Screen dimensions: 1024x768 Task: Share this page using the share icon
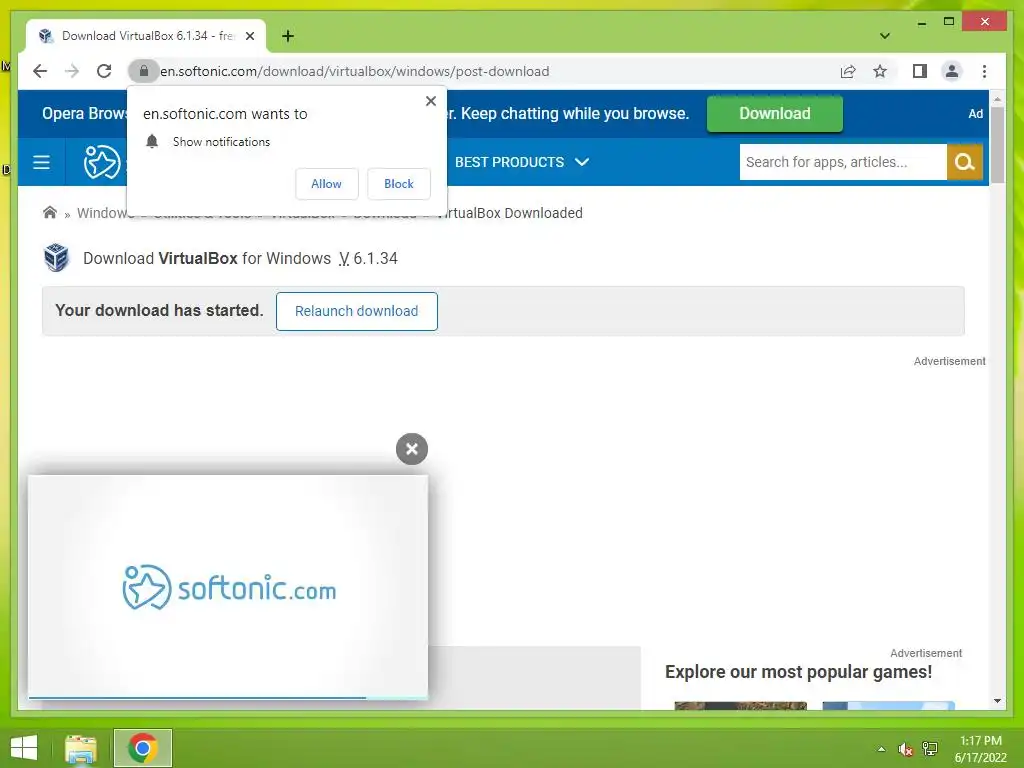point(848,71)
